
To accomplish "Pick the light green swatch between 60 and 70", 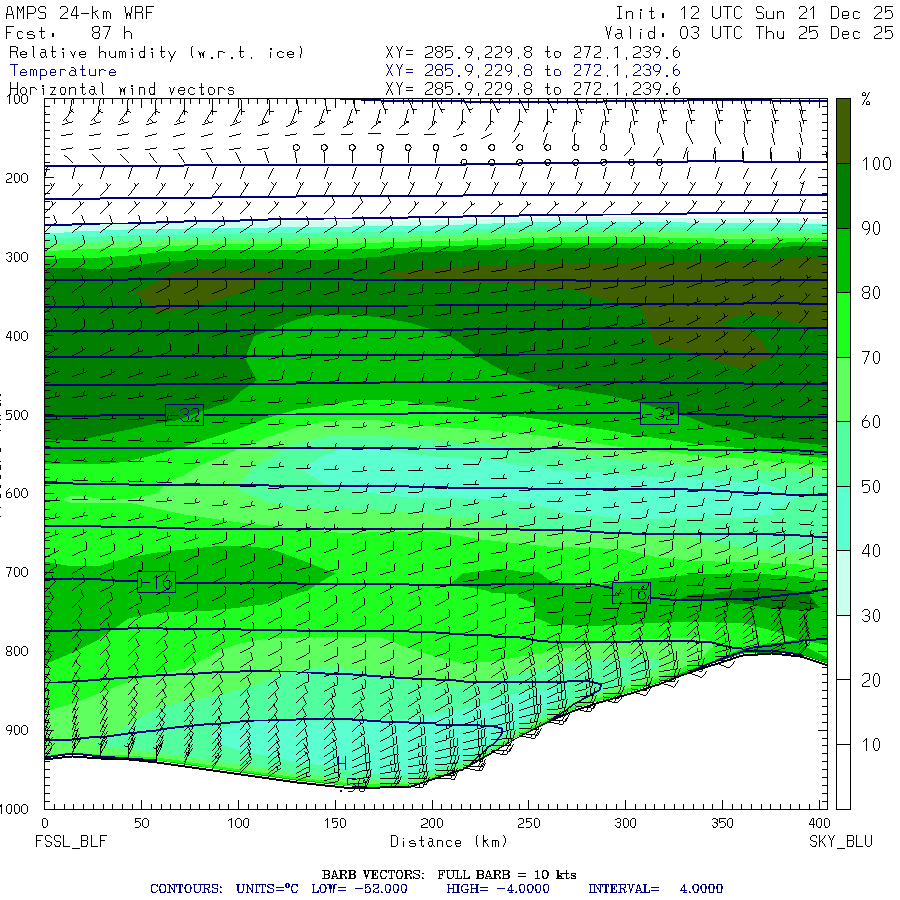I will pyautogui.click(x=843, y=389).
